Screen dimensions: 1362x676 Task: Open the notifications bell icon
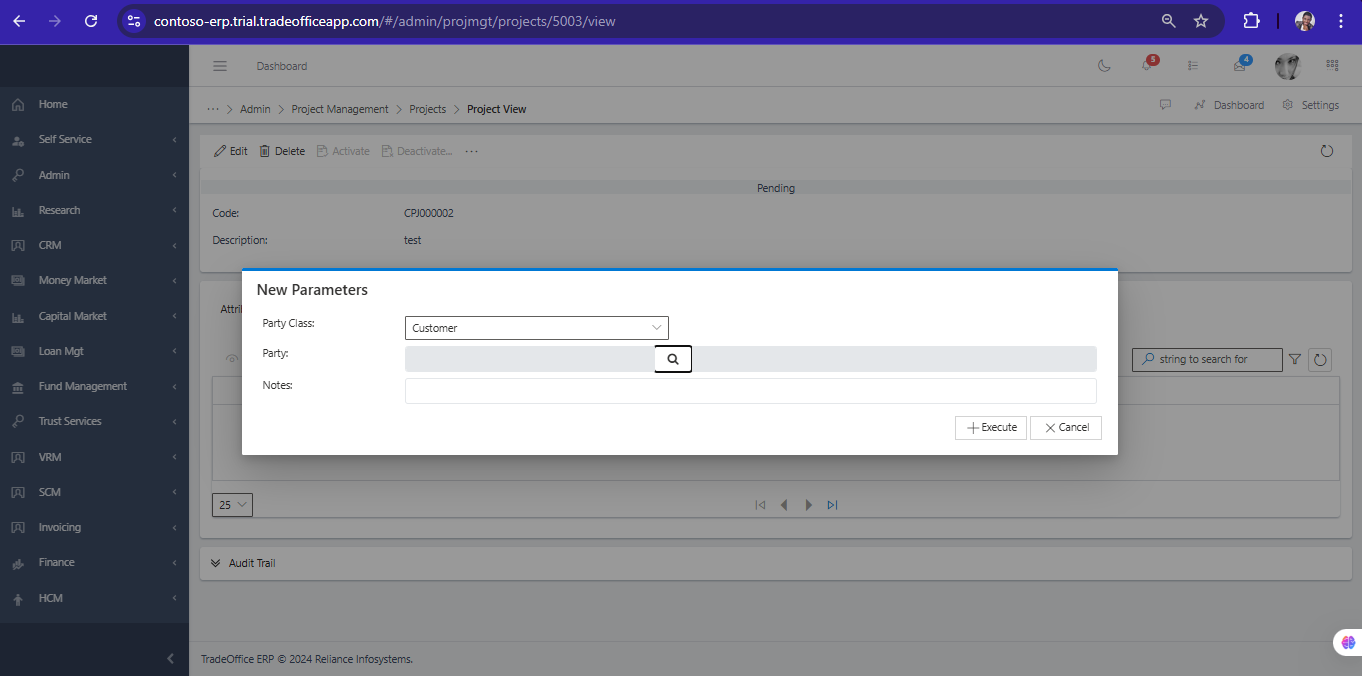pyautogui.click(x=1147, y=66)
